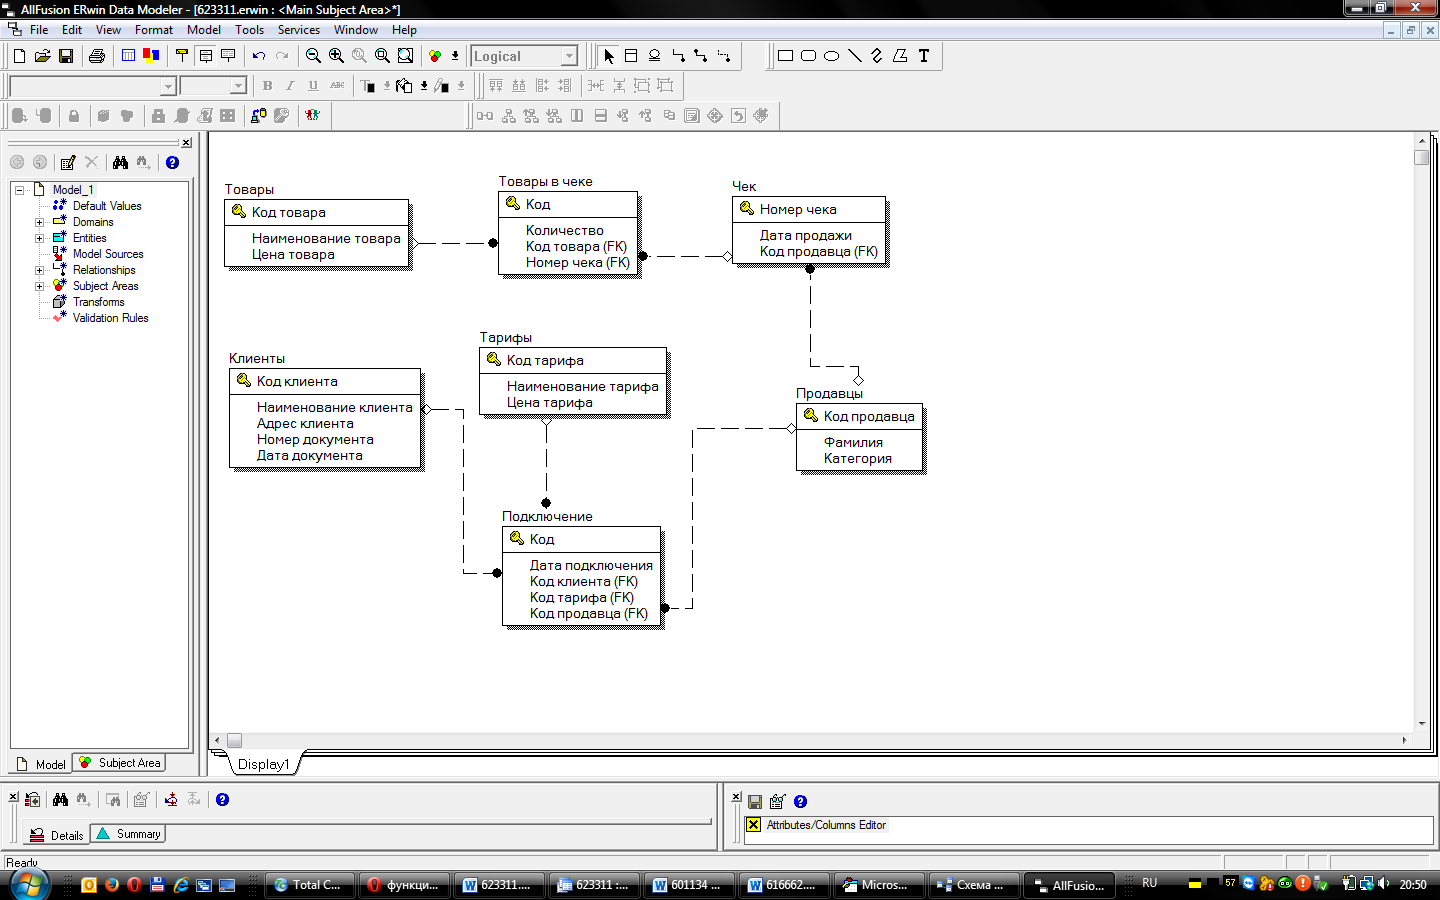Select the Text tool (T) drawing icon
This screenshot has width=1440, height=900.
pyautogui.click(x=924, y=56)
